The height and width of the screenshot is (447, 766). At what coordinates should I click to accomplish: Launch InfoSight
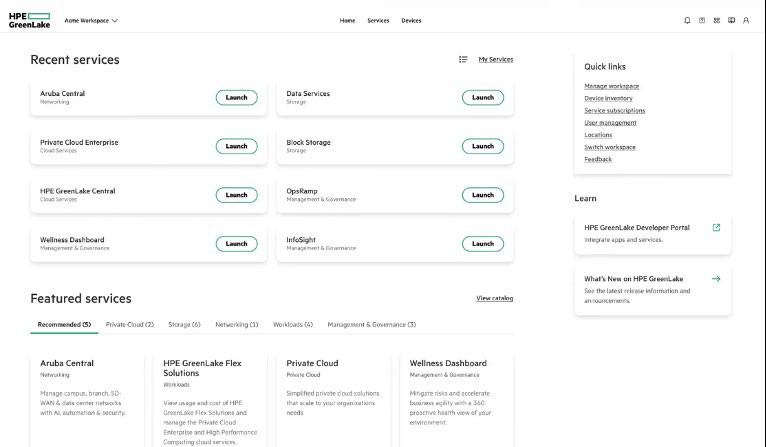click(x=483, y=244)
